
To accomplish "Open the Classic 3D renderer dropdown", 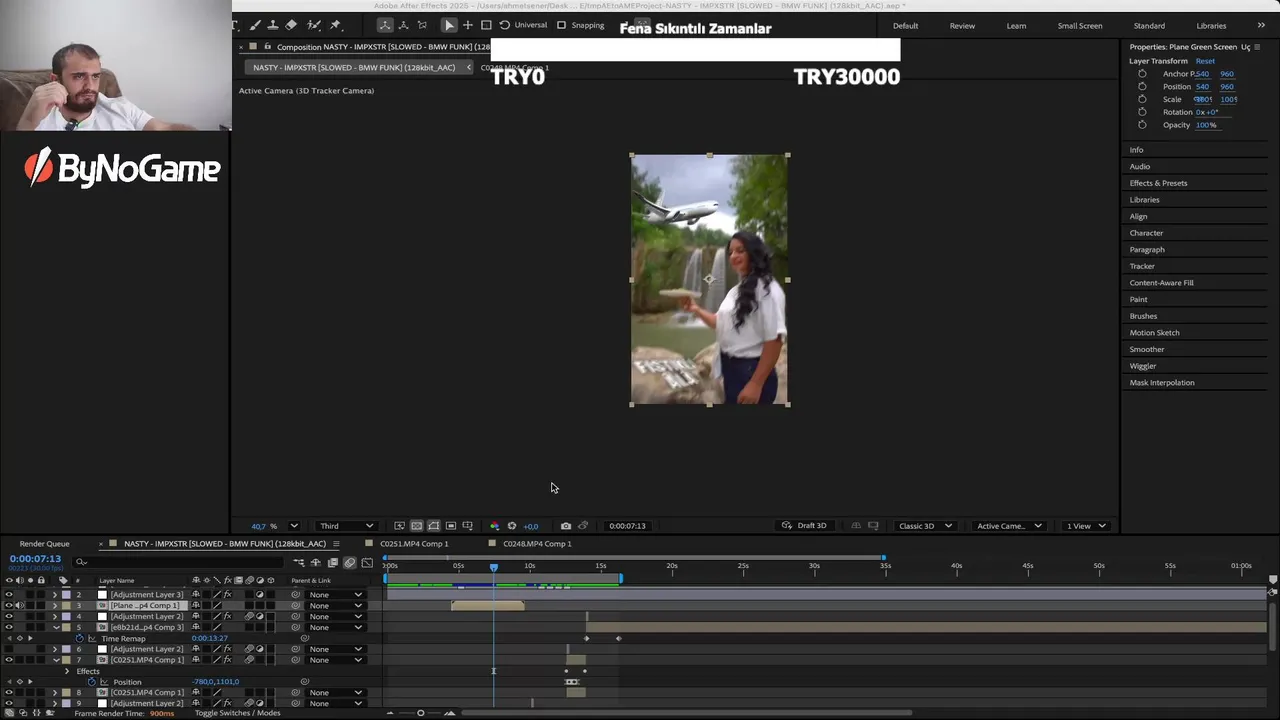I will pyautogui.click(x=925, y=526).
